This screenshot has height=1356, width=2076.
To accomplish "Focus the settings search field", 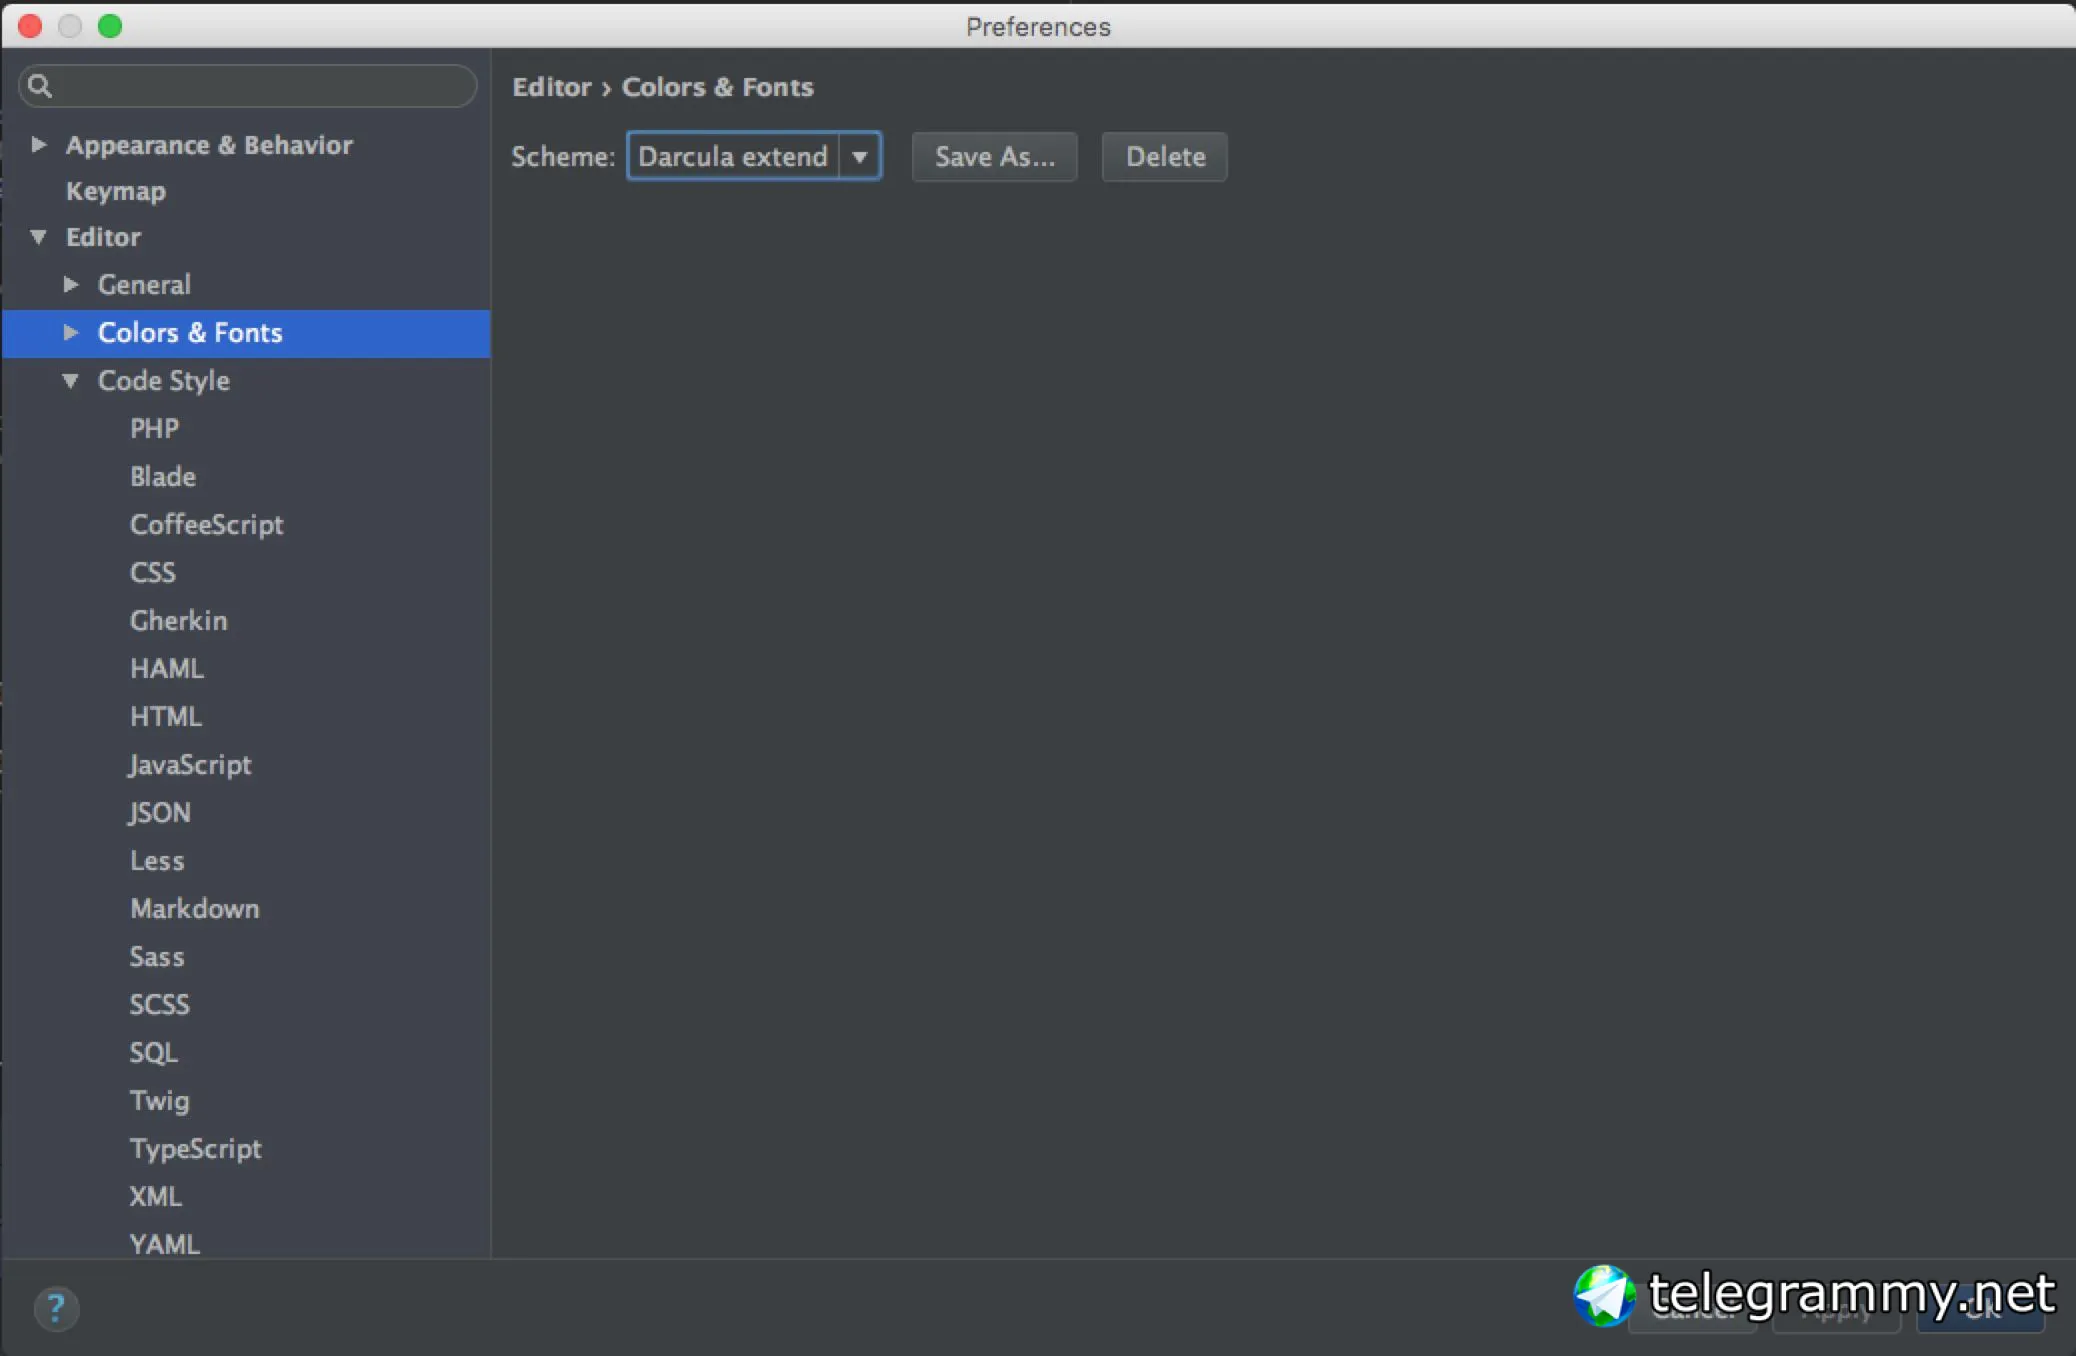I will click(260, 86).
